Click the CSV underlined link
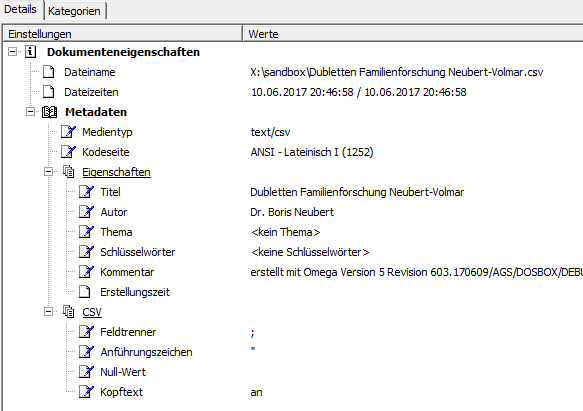583x411 pixels. coord(92,312)
